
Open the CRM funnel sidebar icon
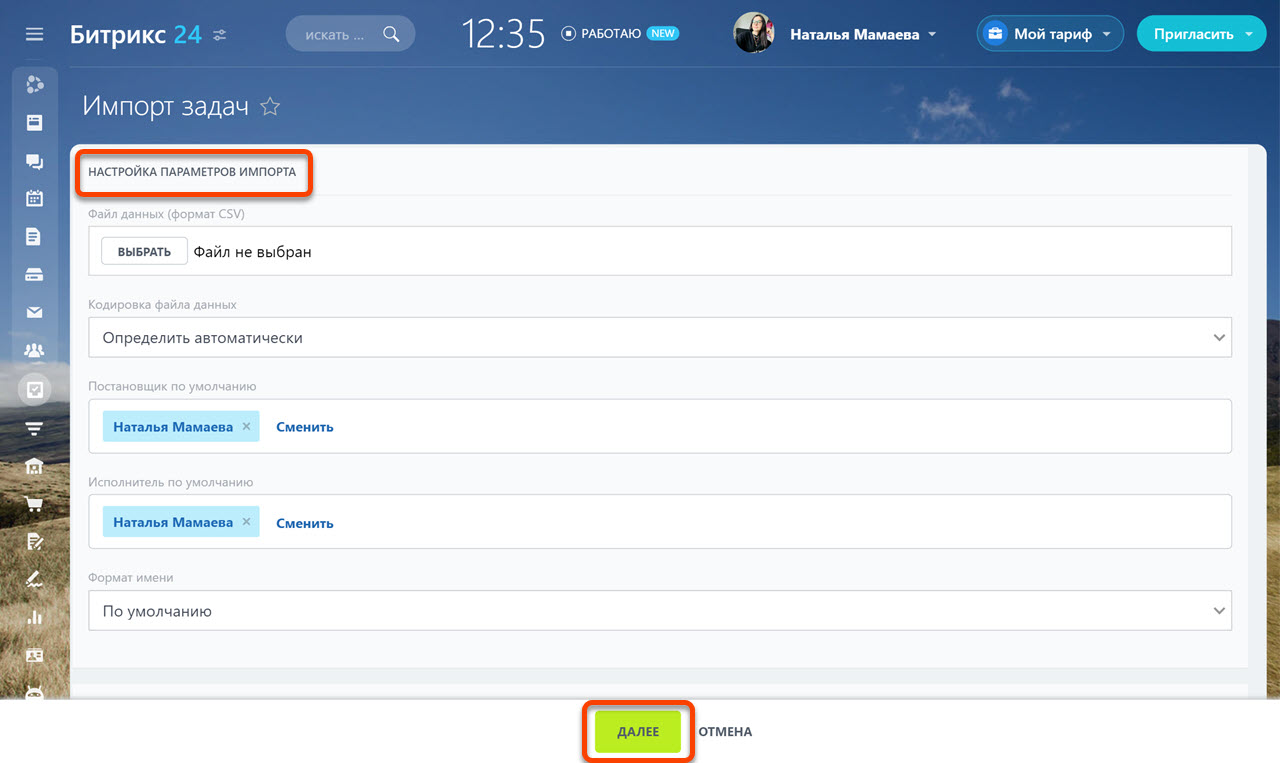[x=35, y=428]
